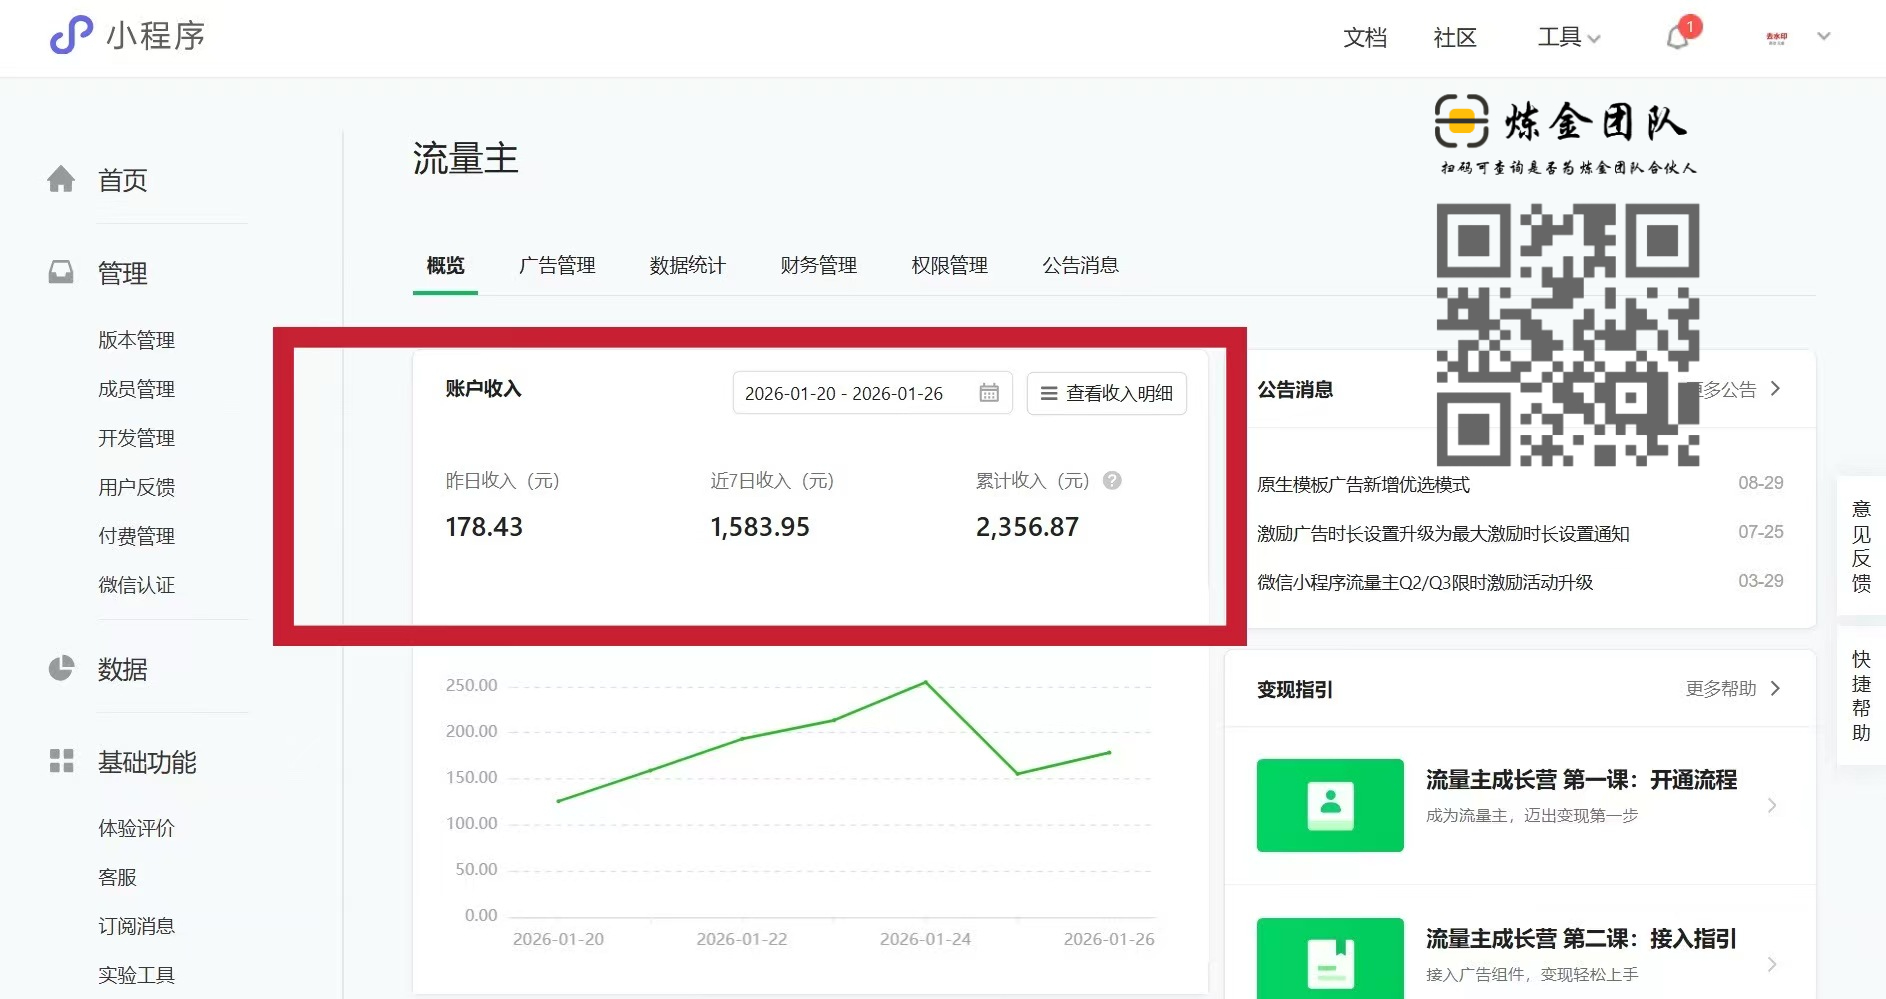Click the mini program logo icon

[x=71, y=36]
